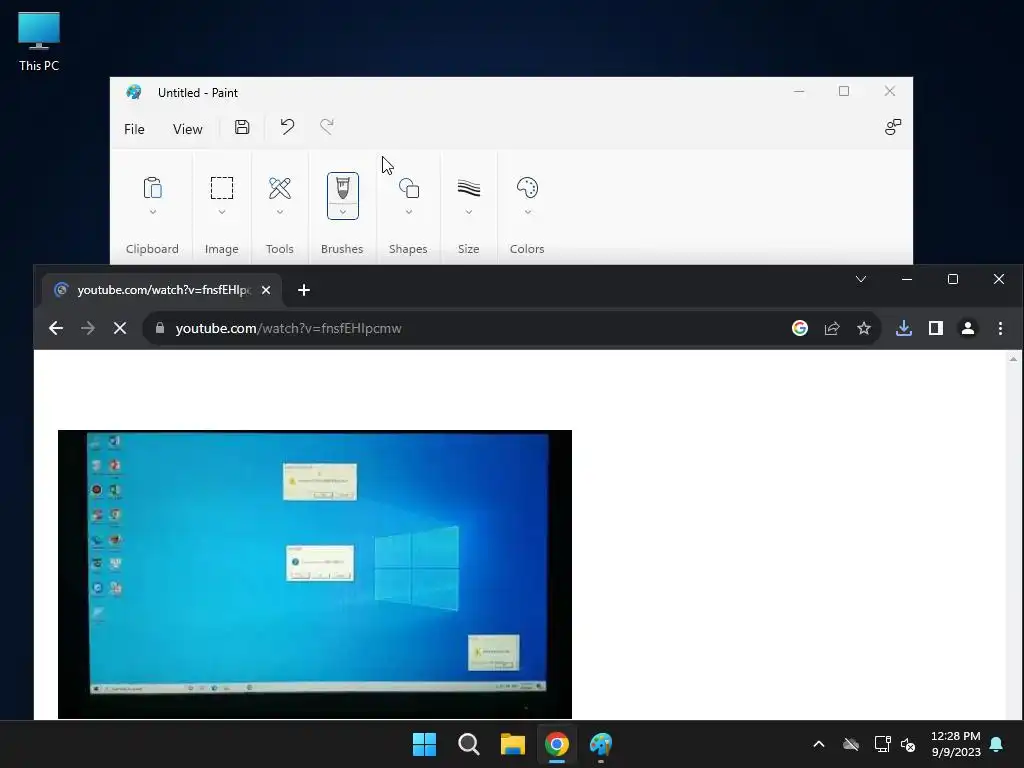Open Windows Search from the taskbar
Image resolution: width=1024 pixels, height=768 pixels.
469,744
